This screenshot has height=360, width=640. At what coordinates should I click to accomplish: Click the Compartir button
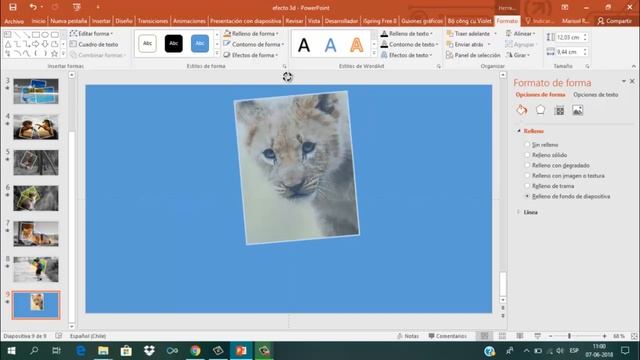[615, 21]
